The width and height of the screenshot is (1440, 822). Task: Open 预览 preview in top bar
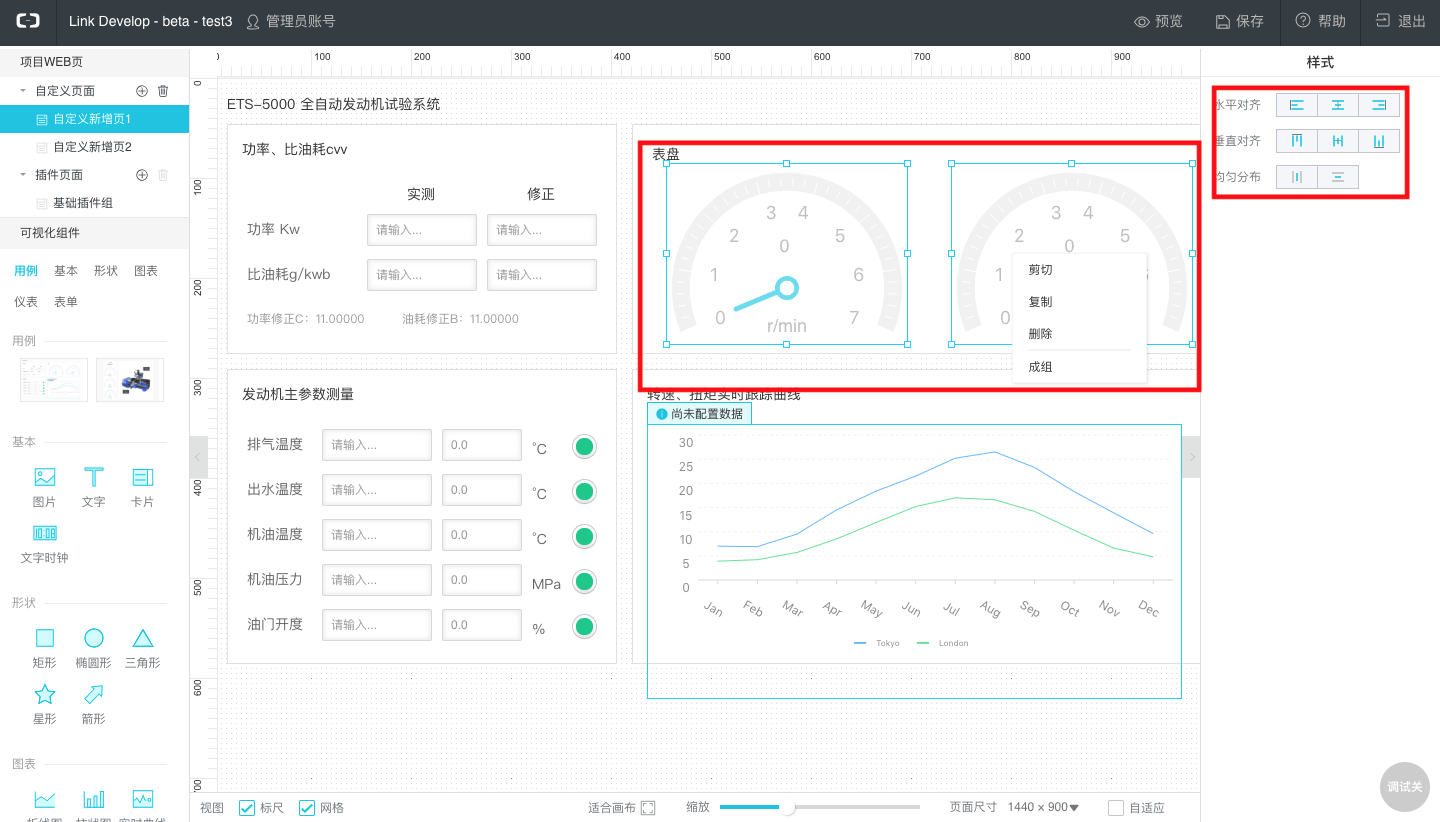(x=1158, y=21)
